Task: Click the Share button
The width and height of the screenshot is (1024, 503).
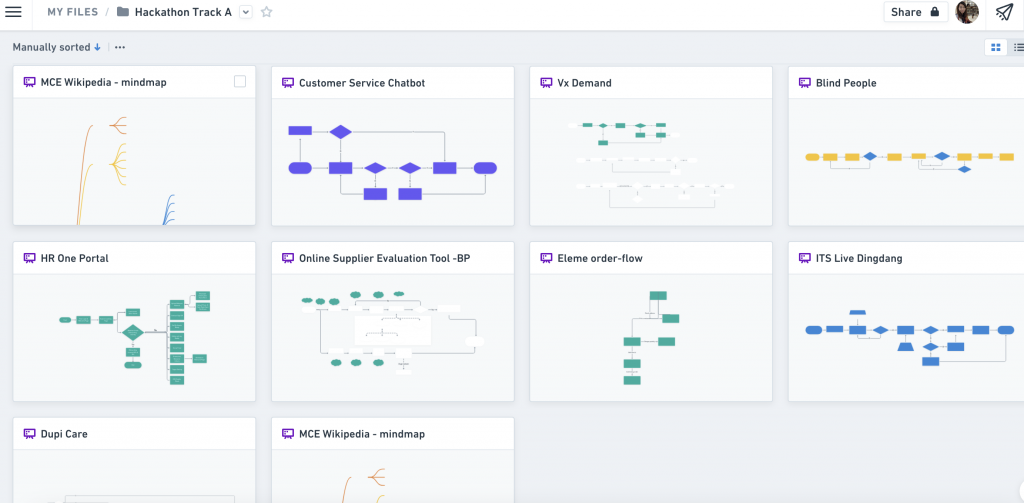Action: click(x=916, y=12)
